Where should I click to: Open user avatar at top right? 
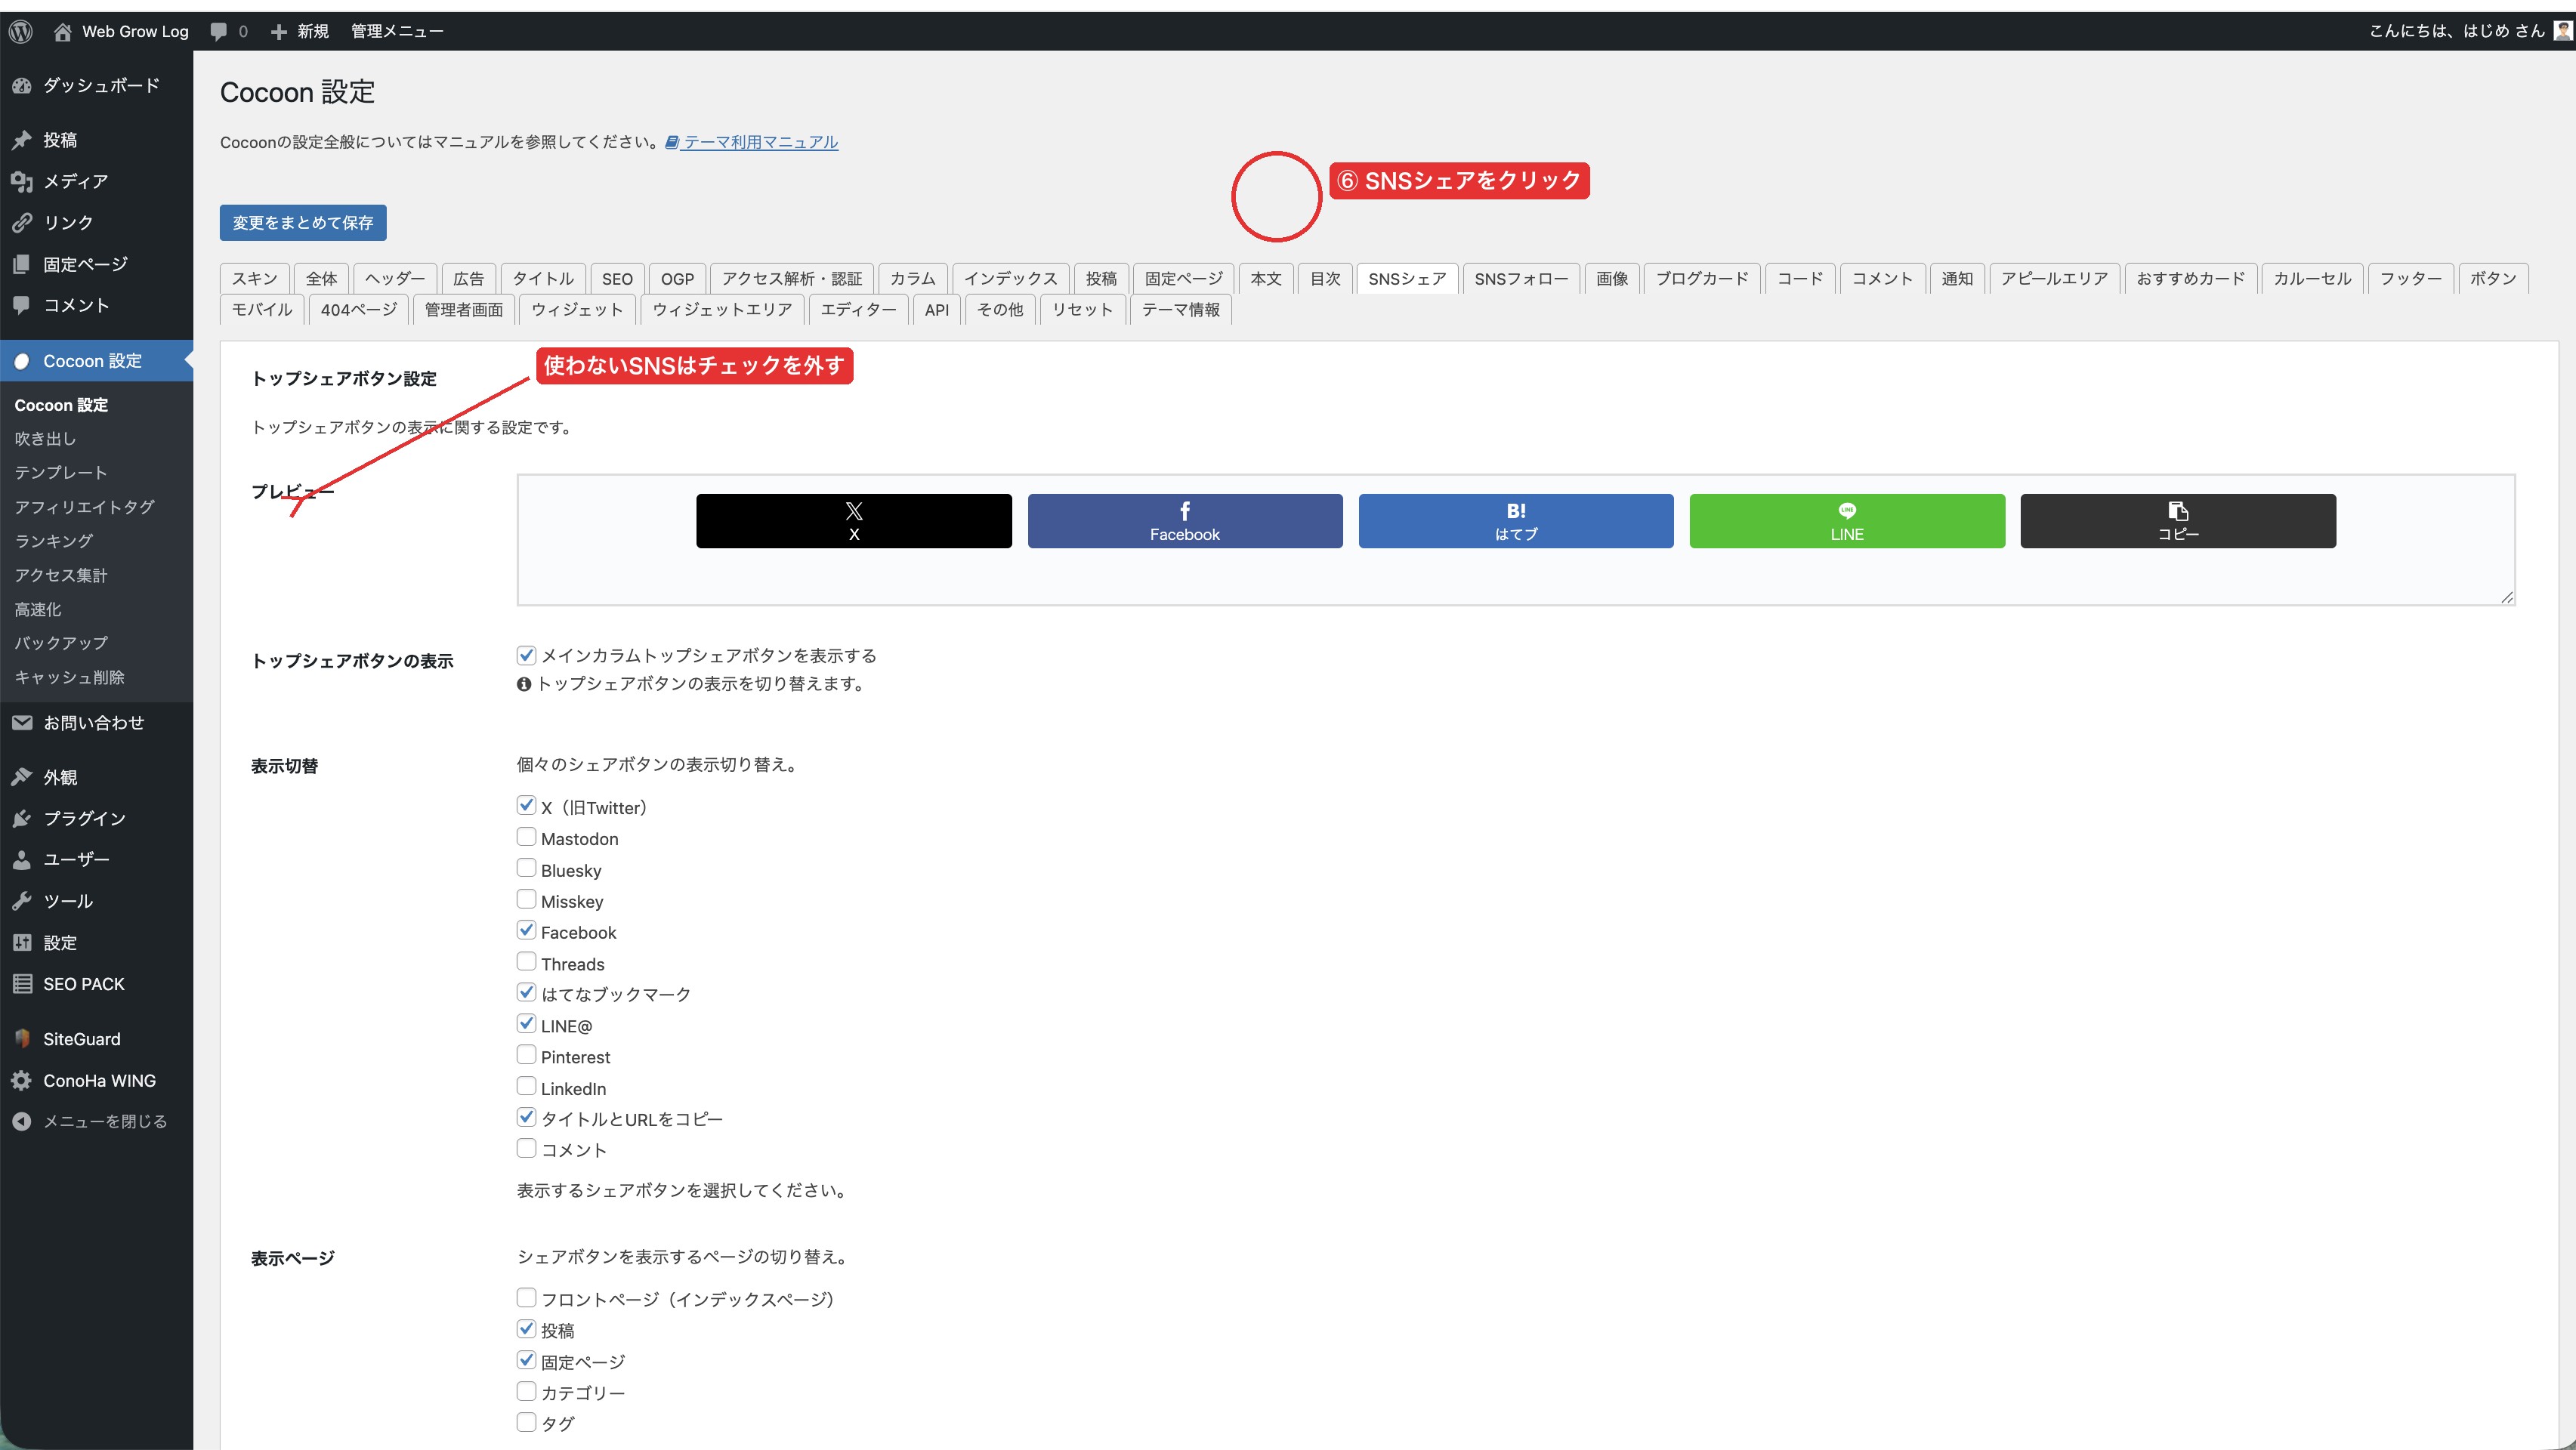pos(2562,31)
